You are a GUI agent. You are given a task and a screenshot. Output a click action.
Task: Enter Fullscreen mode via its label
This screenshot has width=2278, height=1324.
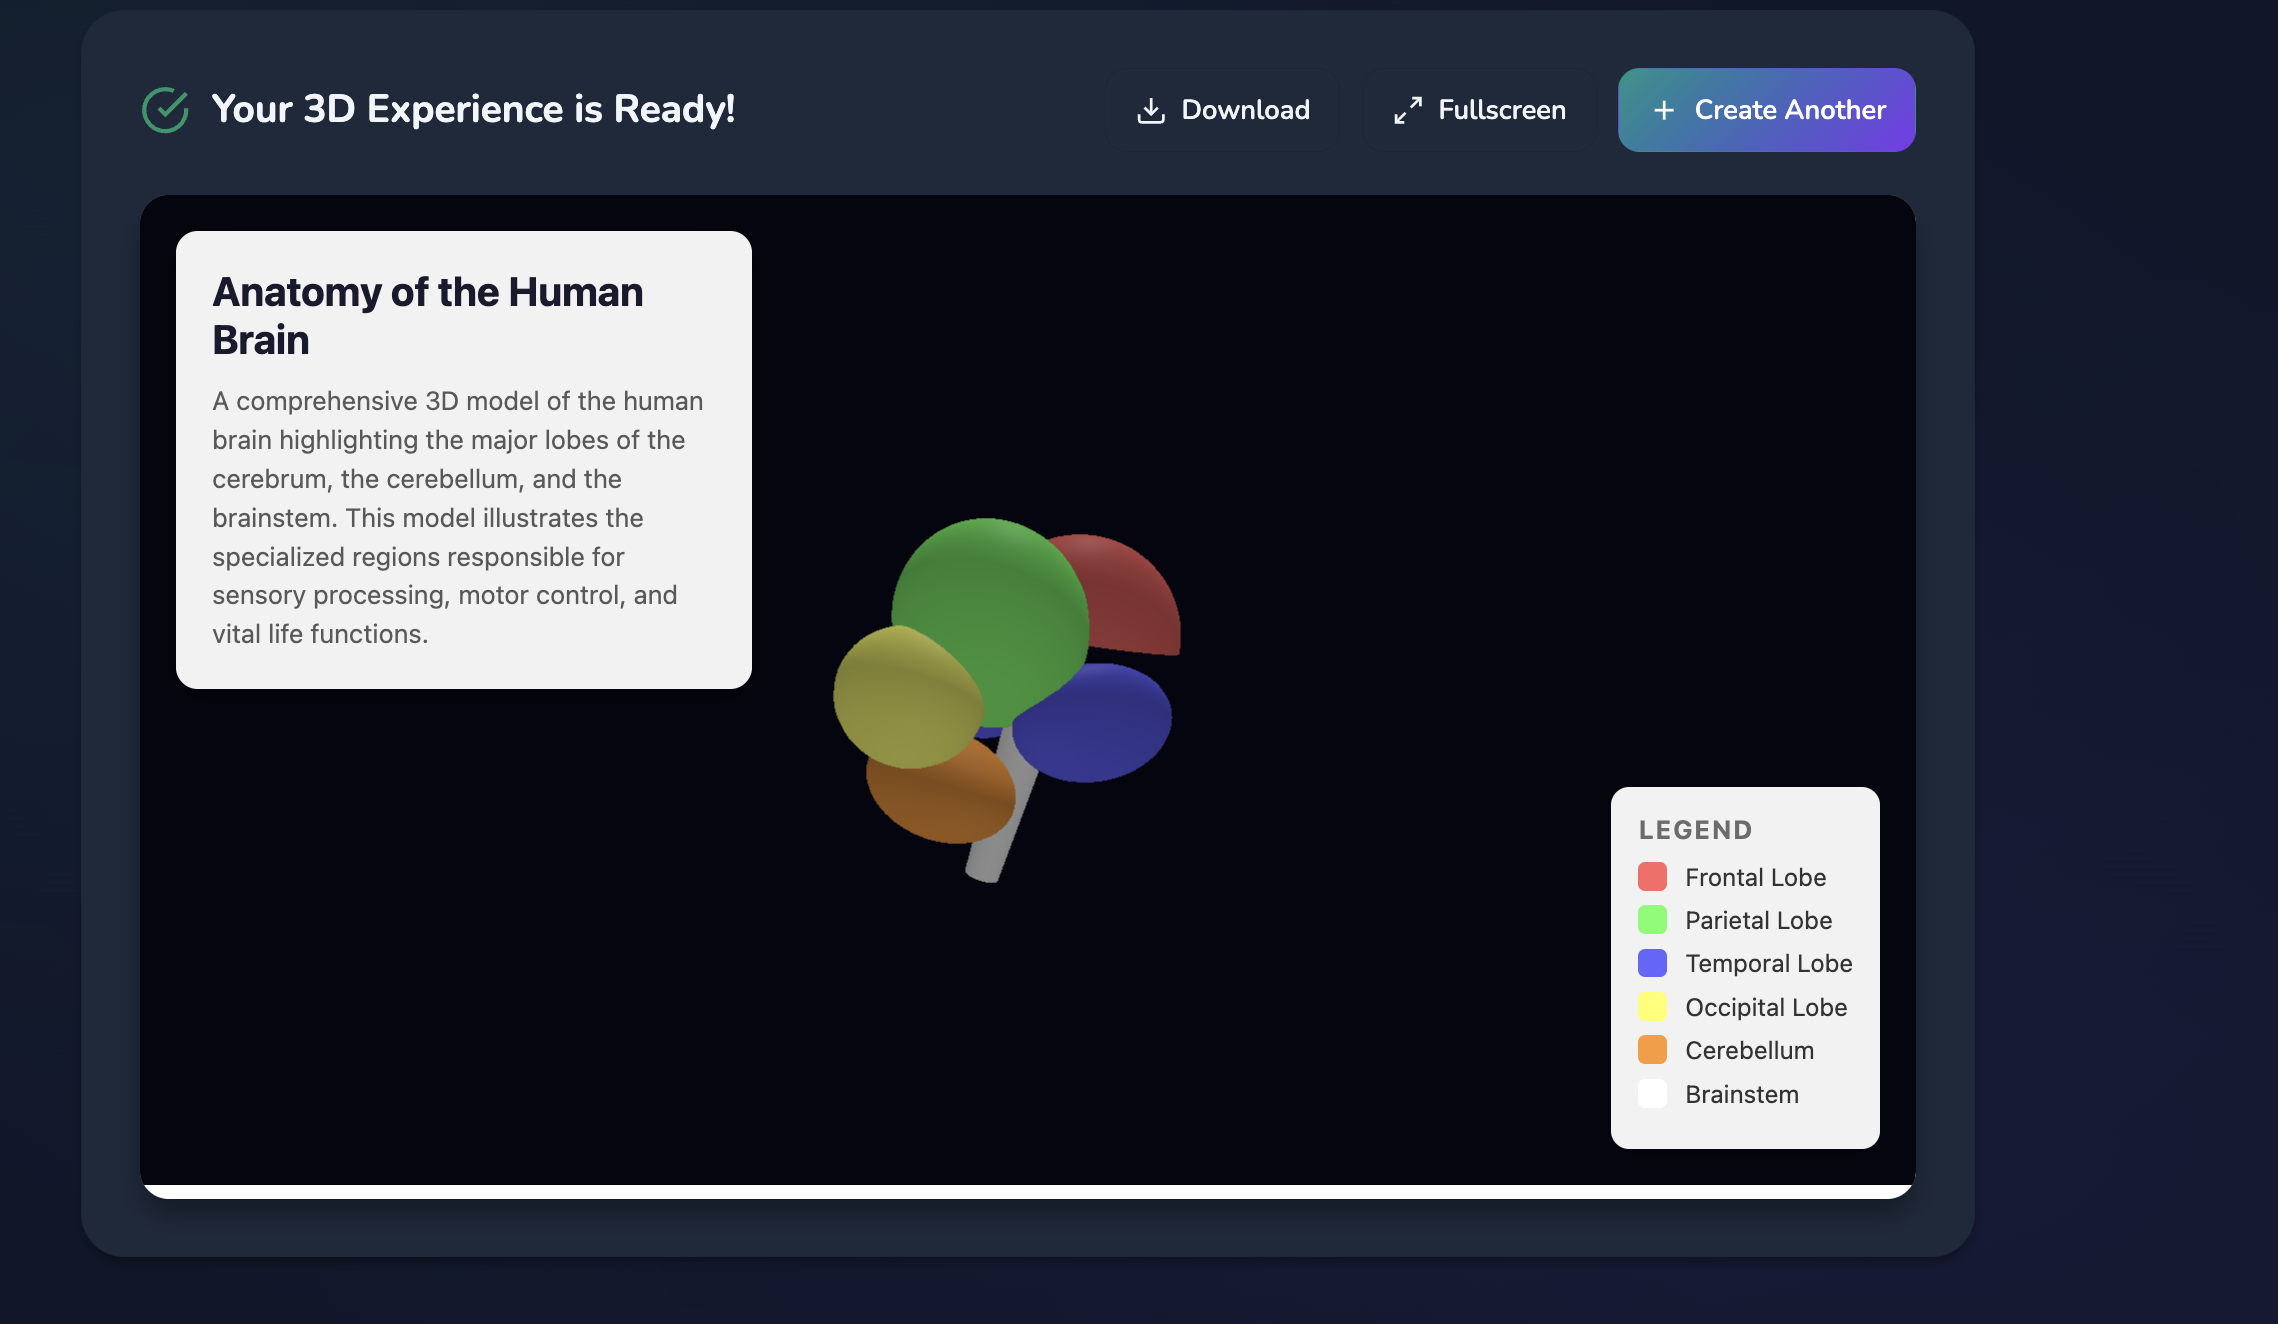pos(1502,110)
